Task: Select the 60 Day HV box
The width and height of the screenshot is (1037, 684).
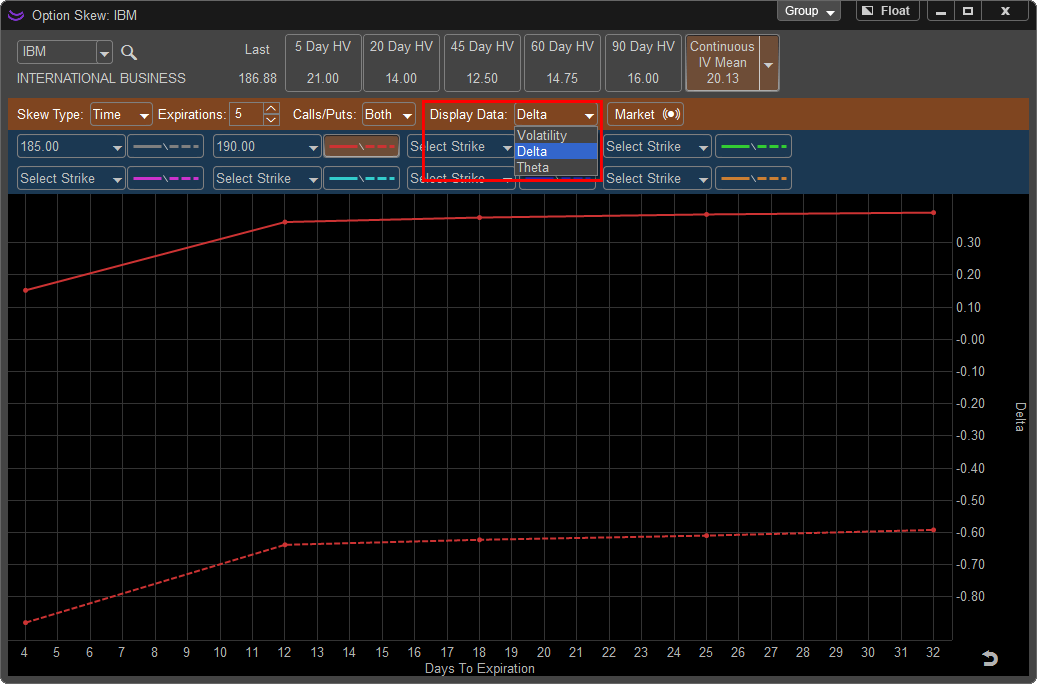Action: click(x=562, y=63)
